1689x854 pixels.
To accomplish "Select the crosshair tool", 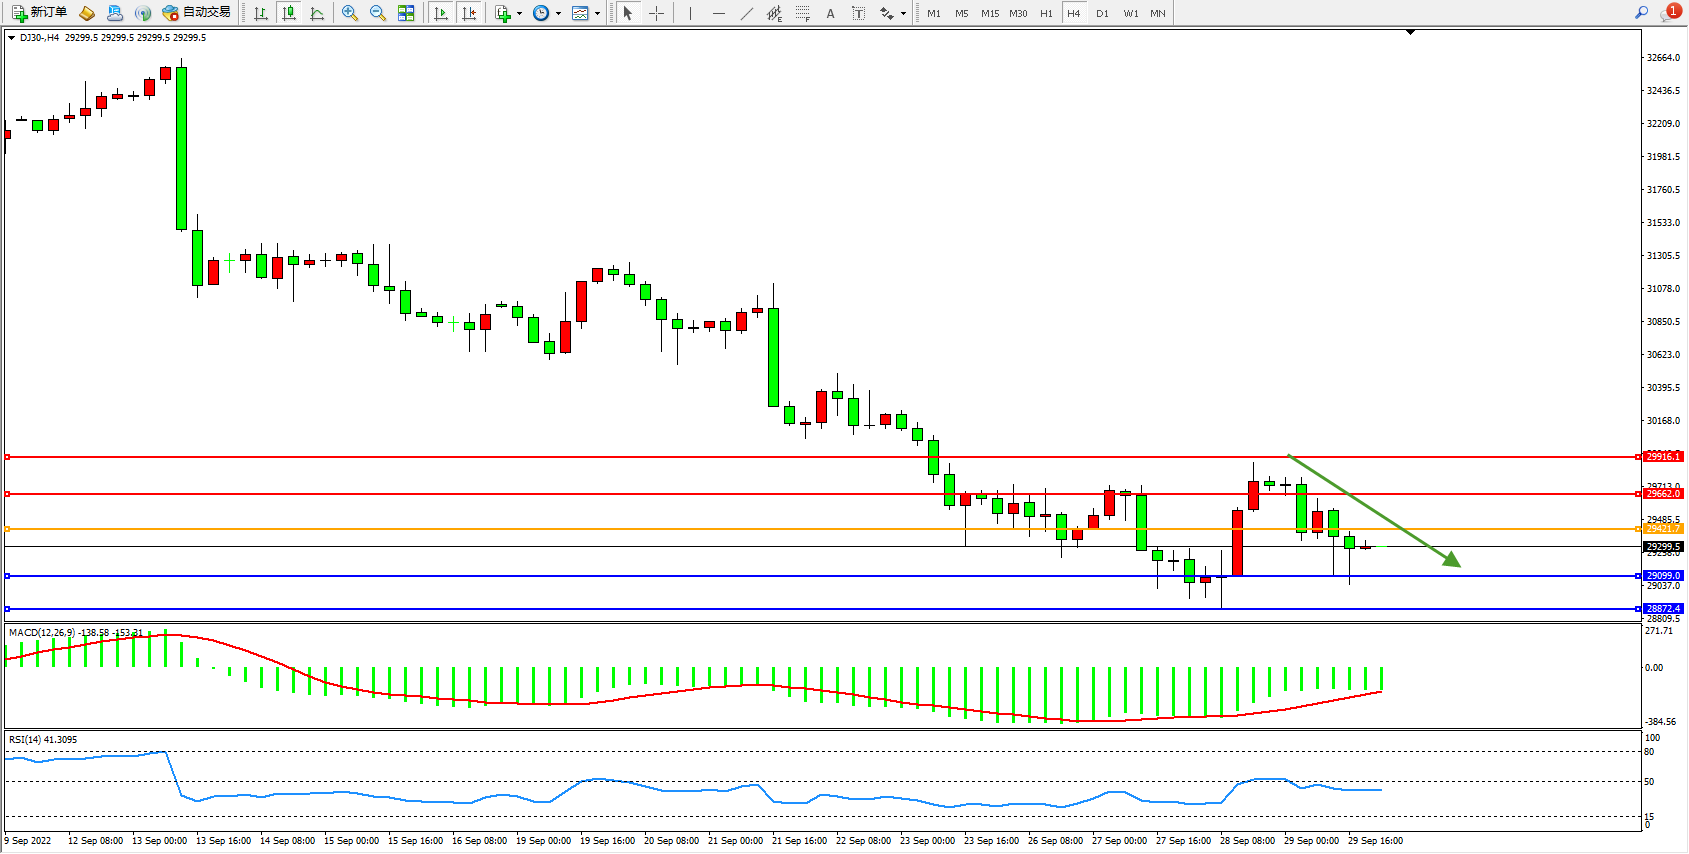I will click(656, 13).
